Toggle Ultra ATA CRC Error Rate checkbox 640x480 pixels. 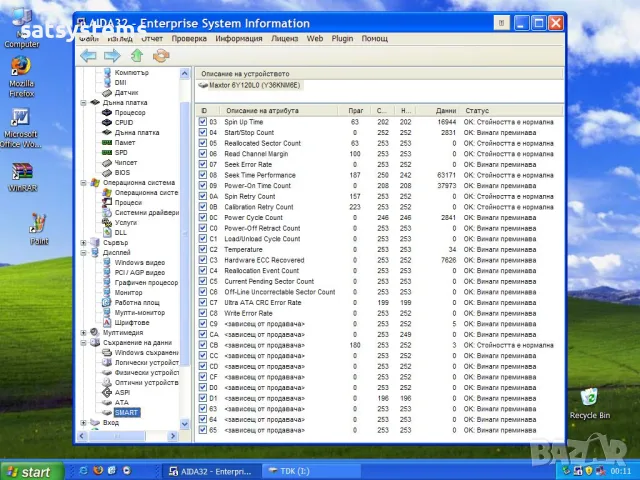click(203, 302)
